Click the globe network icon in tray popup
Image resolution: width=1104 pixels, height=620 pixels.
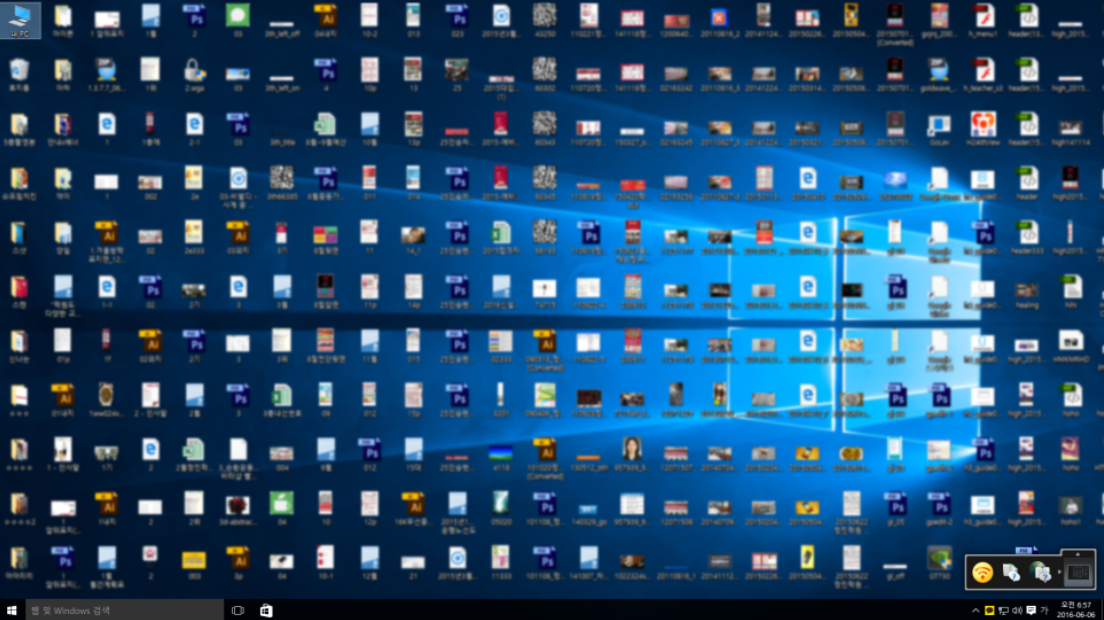1040,572
